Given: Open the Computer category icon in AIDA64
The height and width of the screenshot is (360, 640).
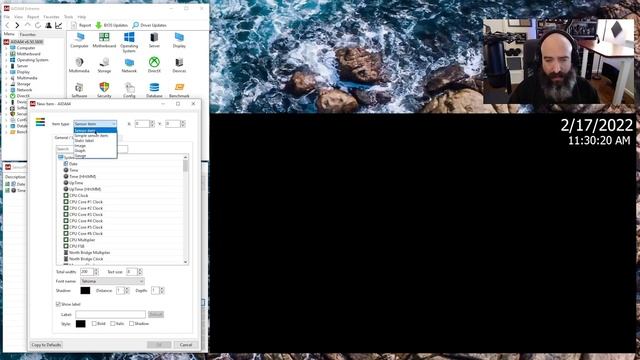Looking at the screenshot, I should point(79,40).
